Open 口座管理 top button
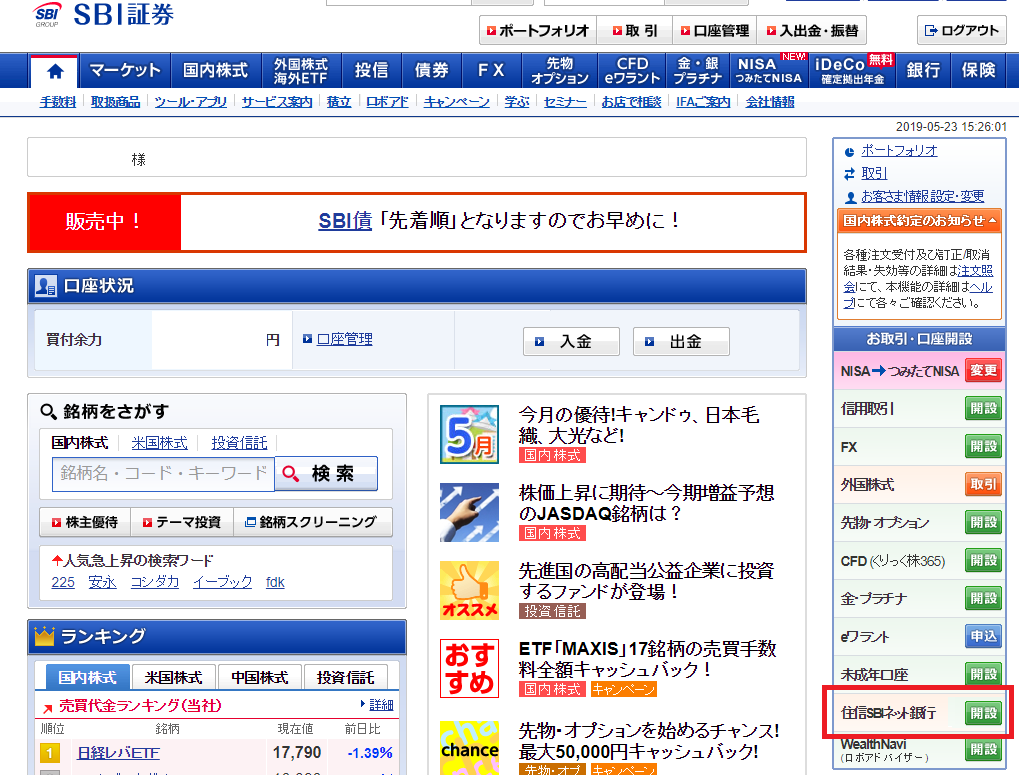The height and width of the screenshot is (775, 1019). [x=715, y=31]
